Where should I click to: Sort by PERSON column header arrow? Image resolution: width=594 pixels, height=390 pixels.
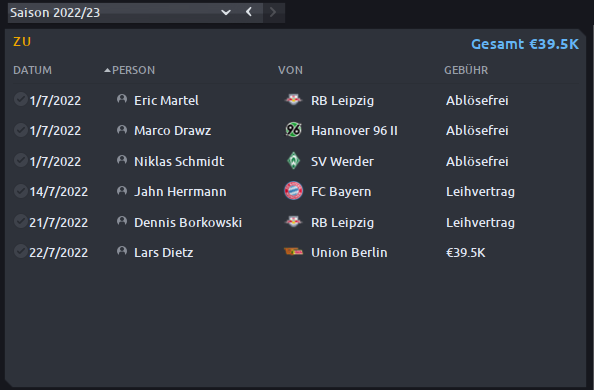pos(108,70)
